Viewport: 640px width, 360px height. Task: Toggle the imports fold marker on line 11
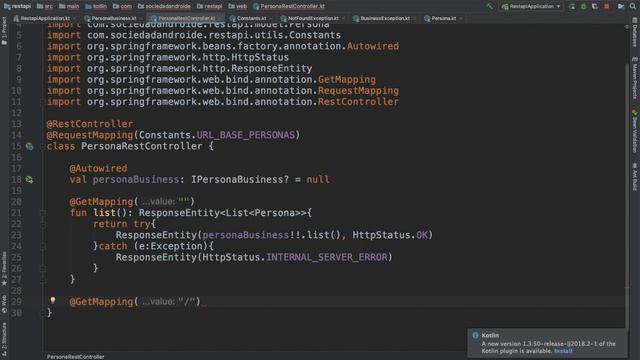click(x=42, y=102)
